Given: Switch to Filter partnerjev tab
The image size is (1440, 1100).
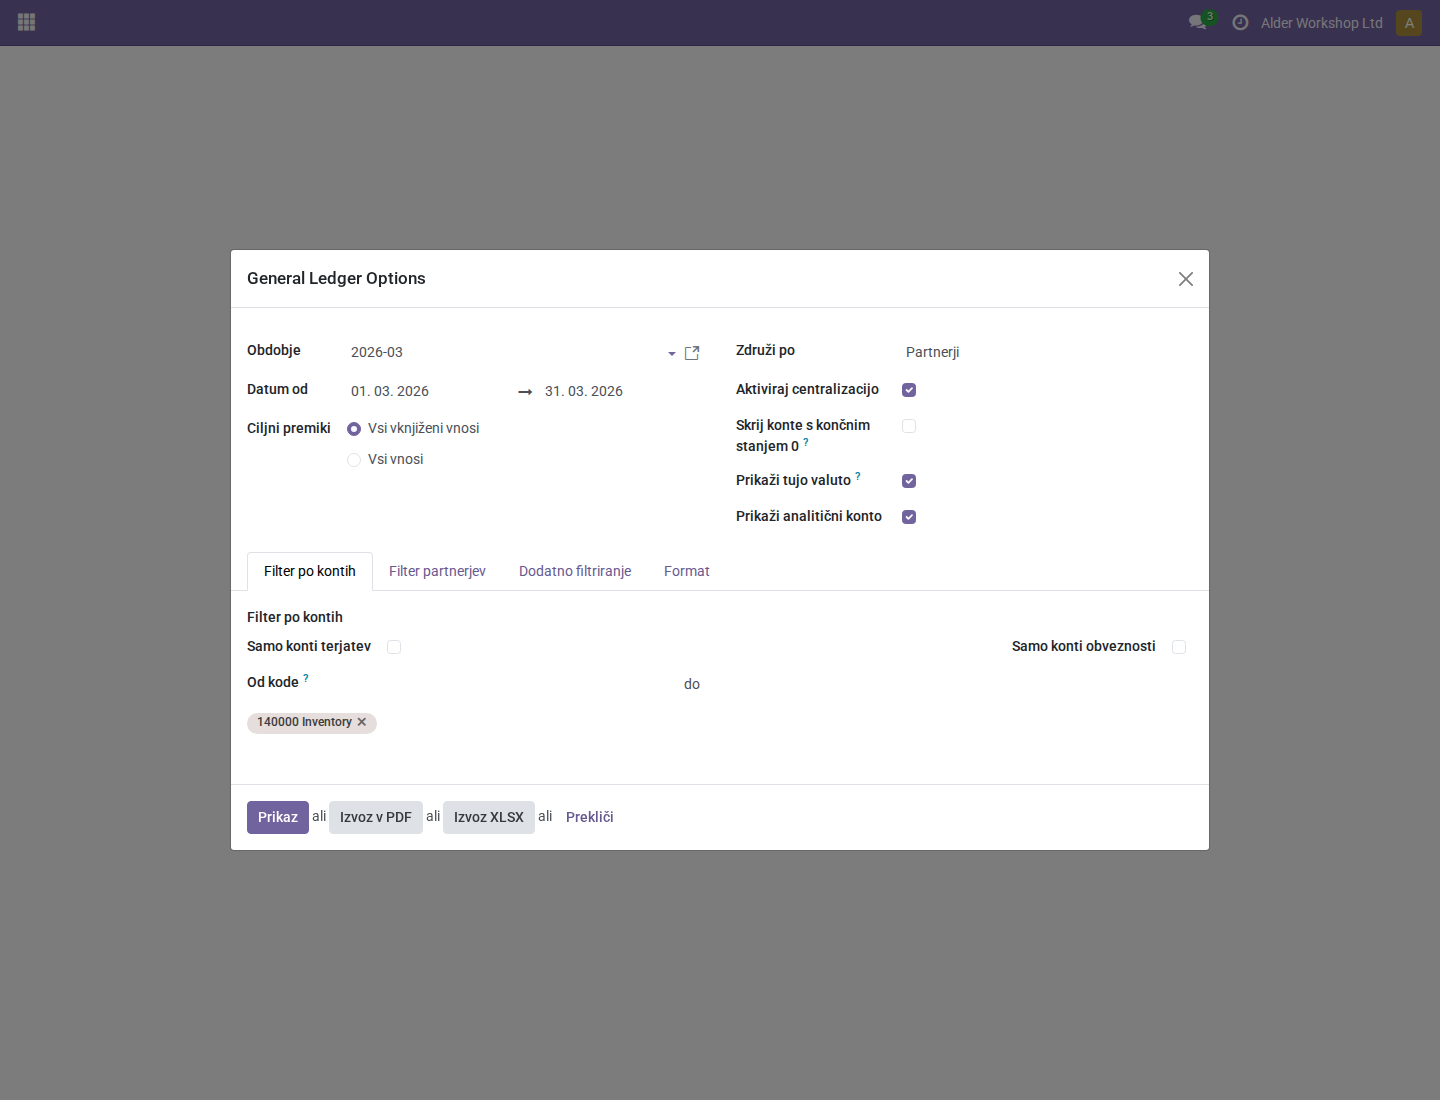Looking at the screenshot, I should click(x=437, y=571).
